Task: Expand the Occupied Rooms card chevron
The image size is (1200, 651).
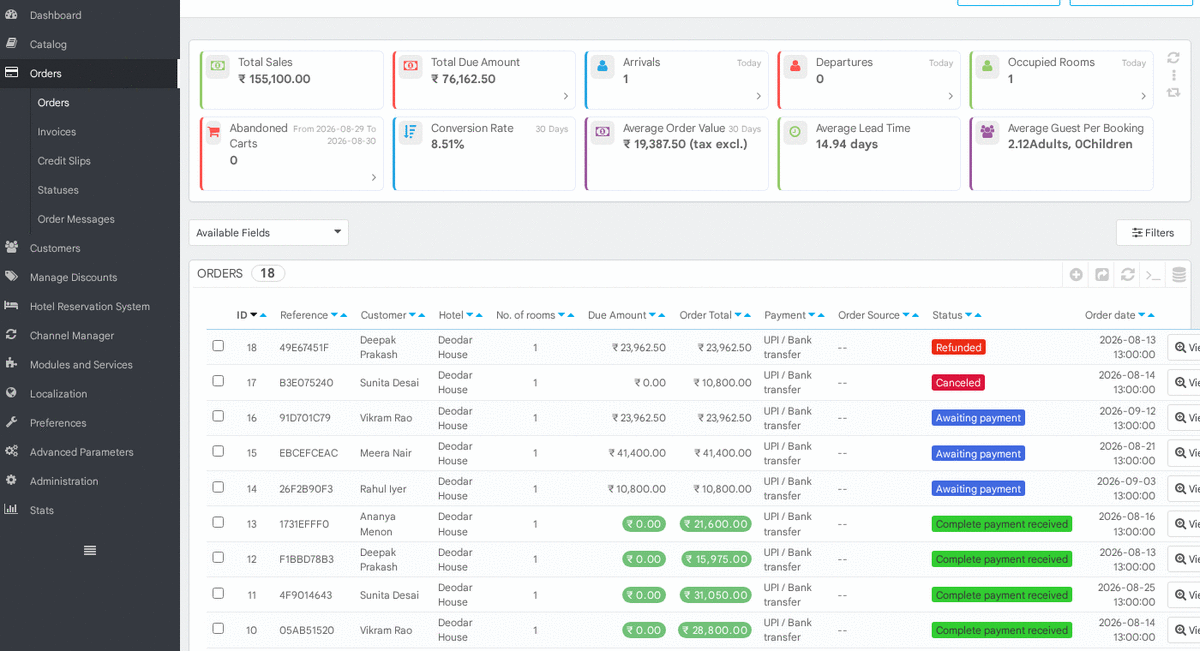Action: click(1143, 96)
